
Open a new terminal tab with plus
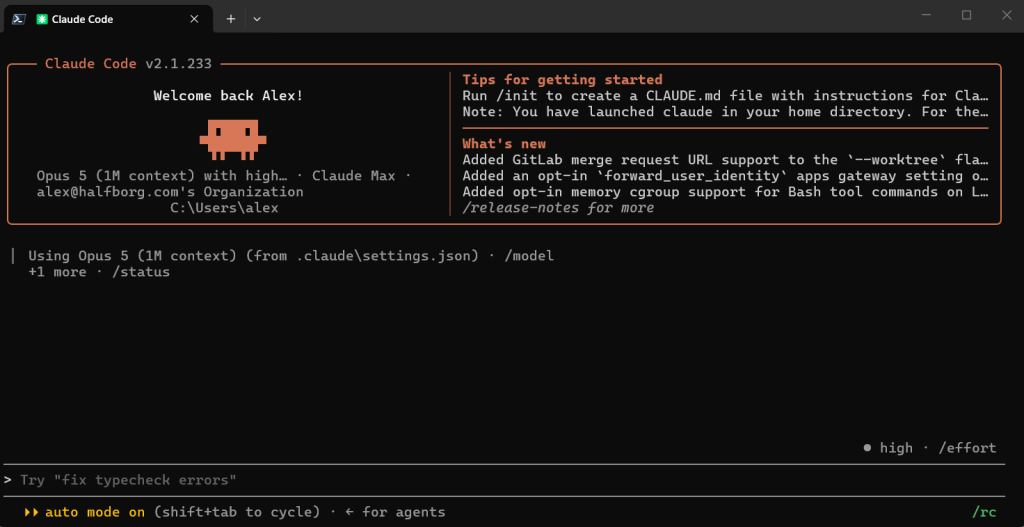click(231, 19)
